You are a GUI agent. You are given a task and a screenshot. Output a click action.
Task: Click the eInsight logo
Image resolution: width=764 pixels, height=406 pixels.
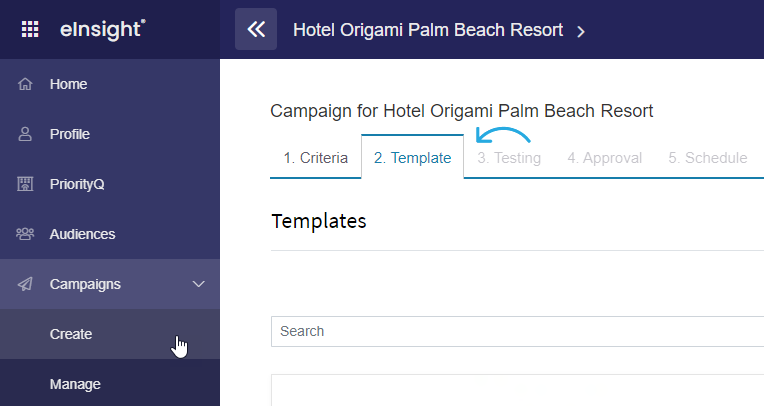(x=102, y=29)
